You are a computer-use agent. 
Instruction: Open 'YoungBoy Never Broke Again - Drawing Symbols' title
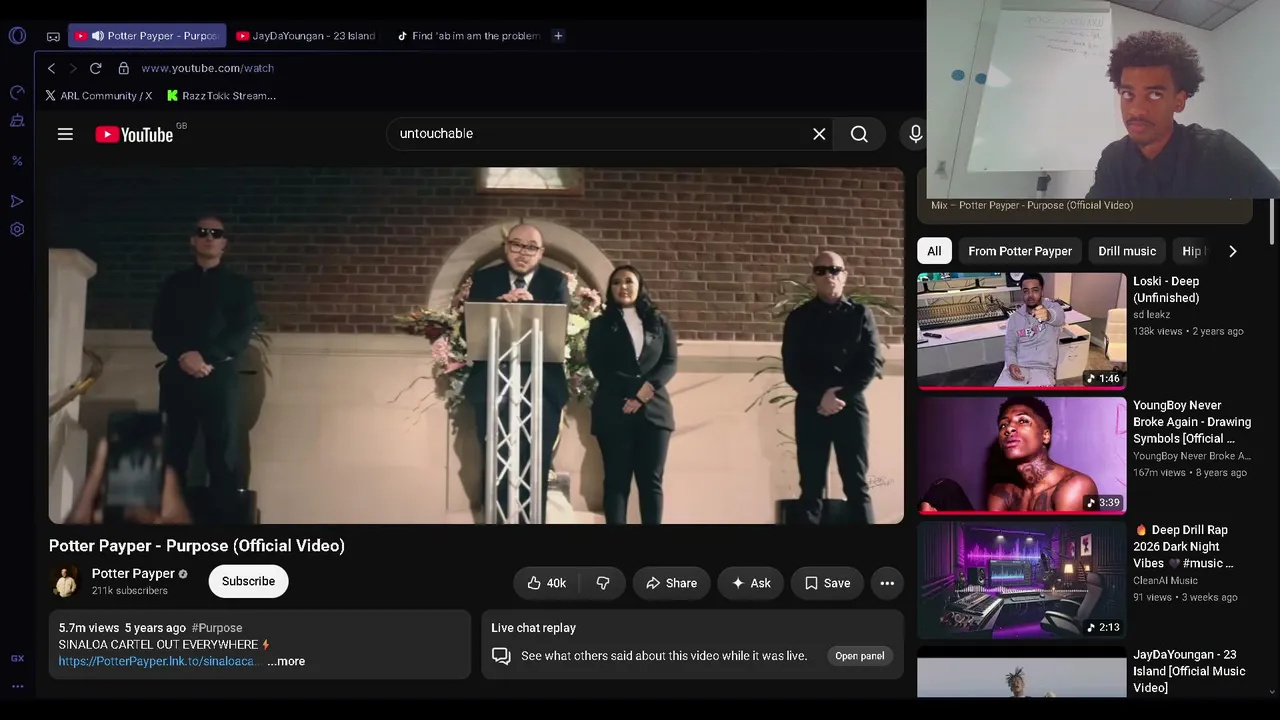(x=1192, y=422)
